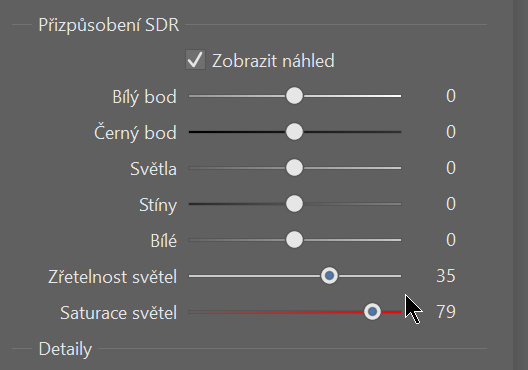The width and height of the screenshot is (528, 370).
Task: Select the Bílý bod value field
Action: (x=451, y=96)
